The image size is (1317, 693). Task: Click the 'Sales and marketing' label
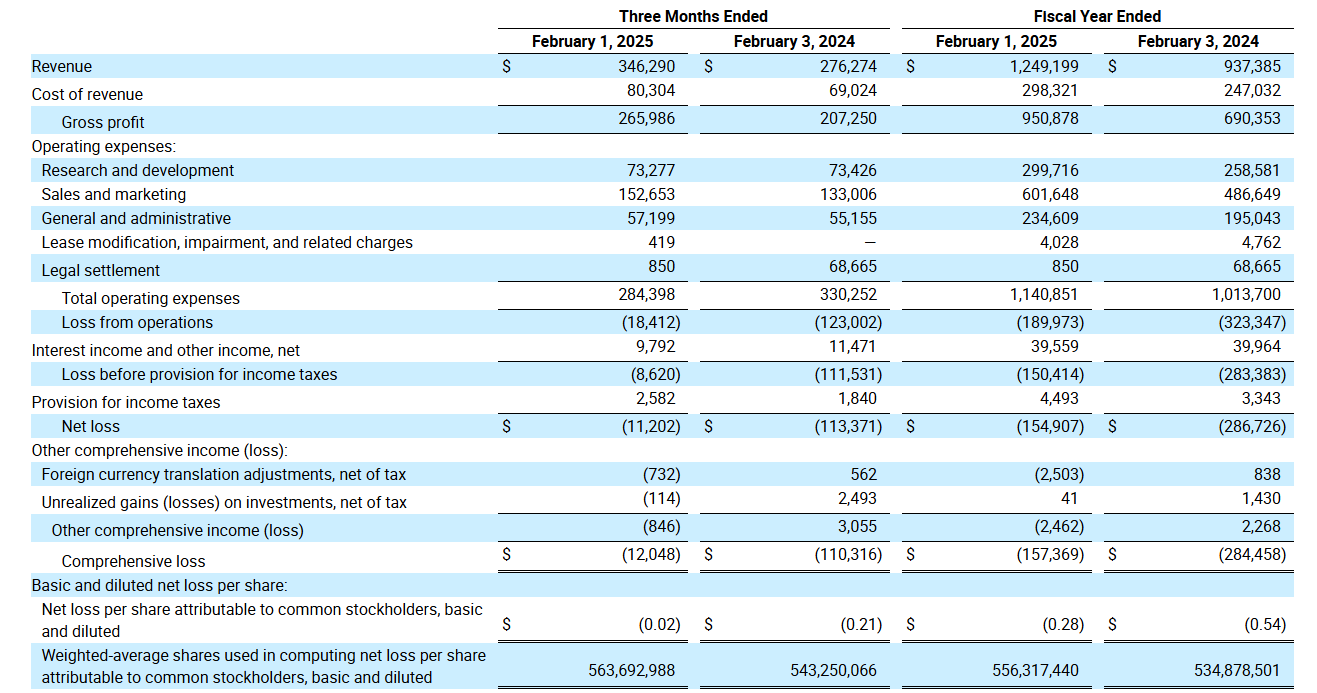click(x=114, y=194)
